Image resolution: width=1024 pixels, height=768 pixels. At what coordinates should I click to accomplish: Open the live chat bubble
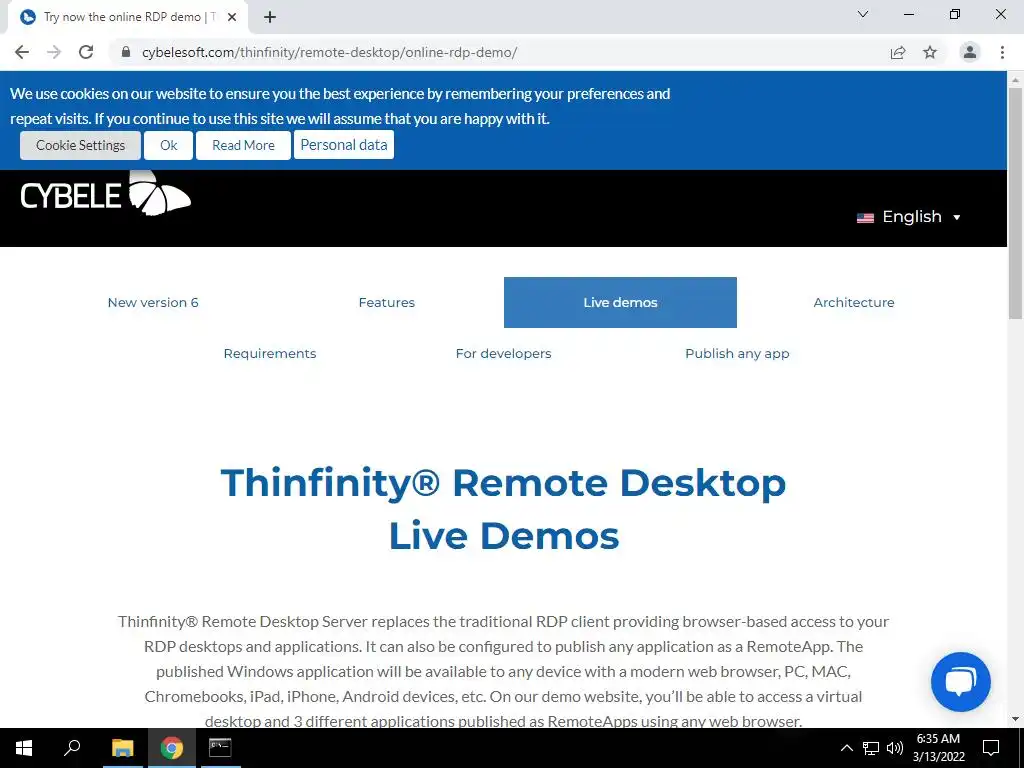pyautogui.click(x=960, y=682)
